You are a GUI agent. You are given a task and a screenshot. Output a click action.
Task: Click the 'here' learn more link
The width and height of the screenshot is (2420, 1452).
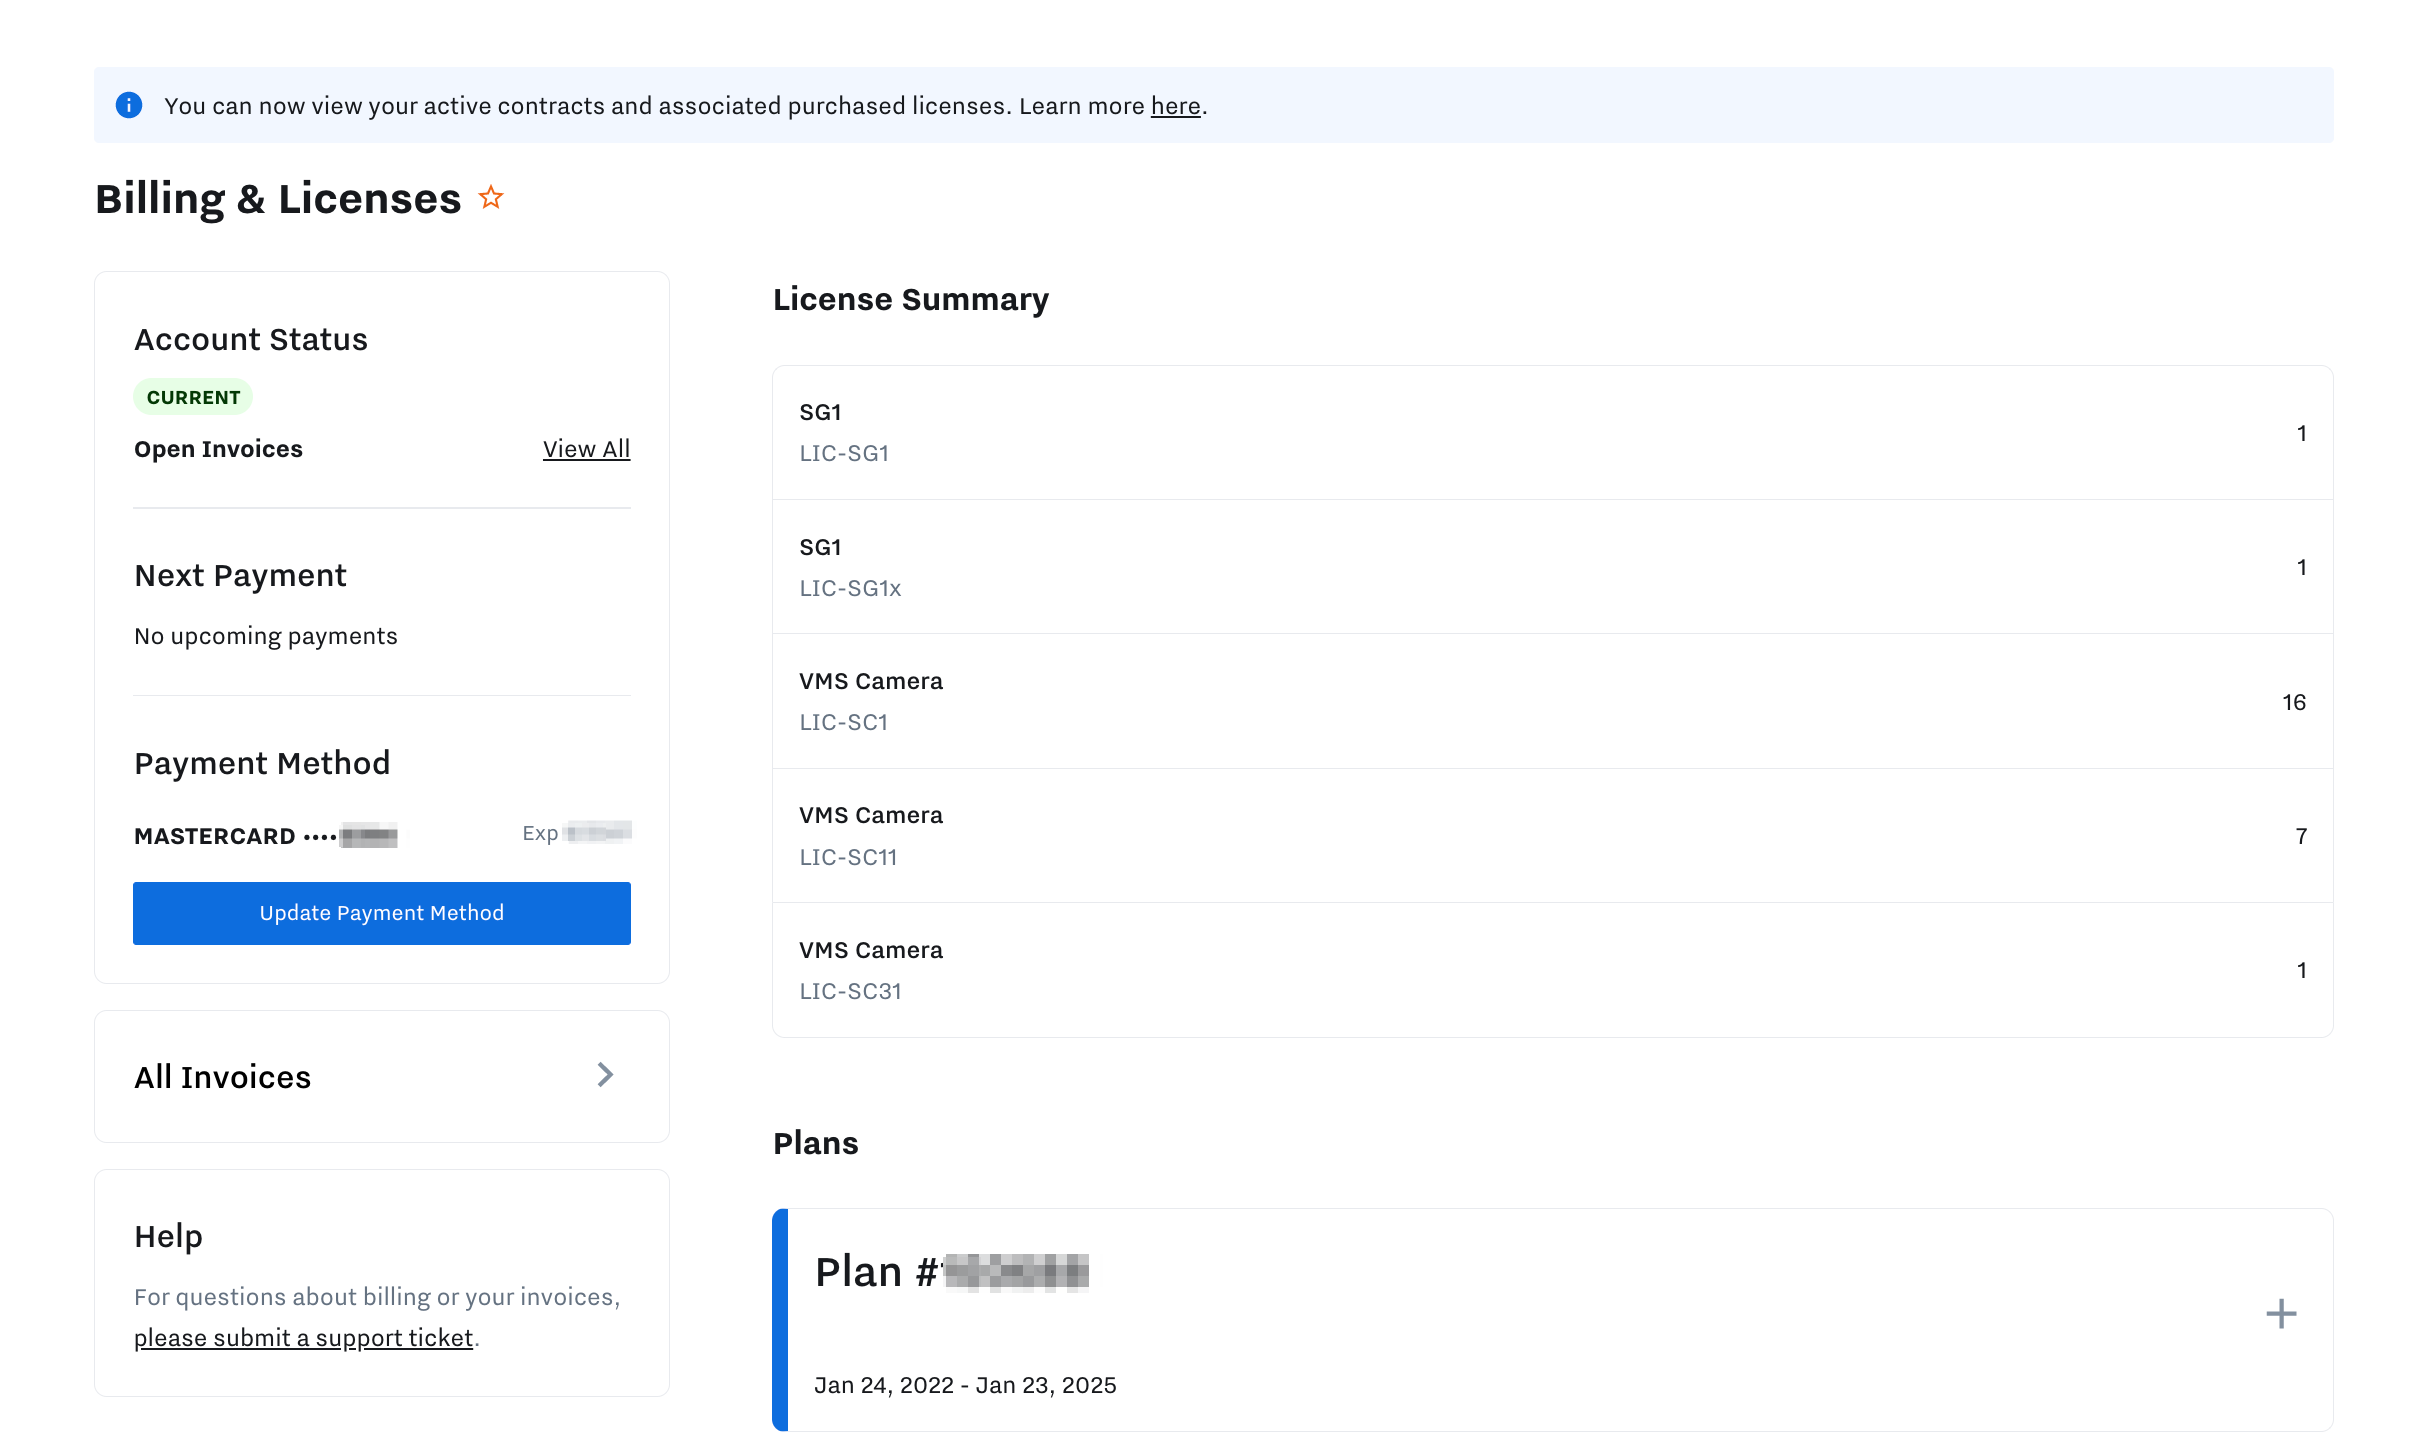(1175, 106)
